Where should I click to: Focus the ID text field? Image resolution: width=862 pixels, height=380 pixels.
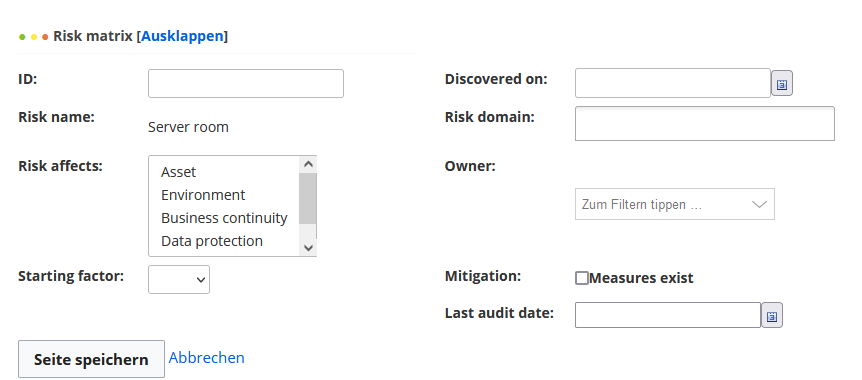[246, 83]
